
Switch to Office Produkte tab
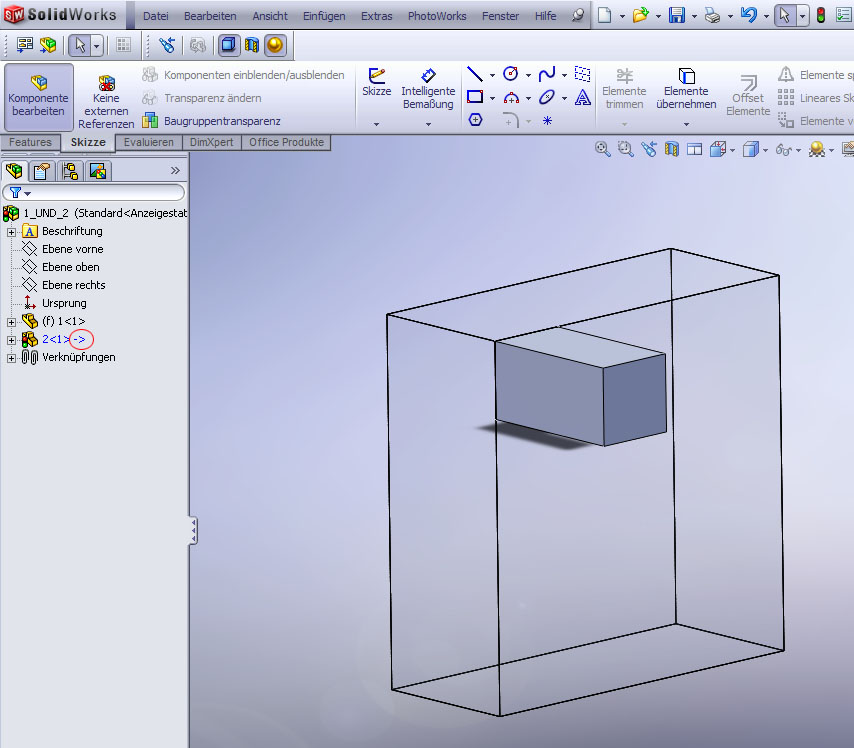(286, 142)
